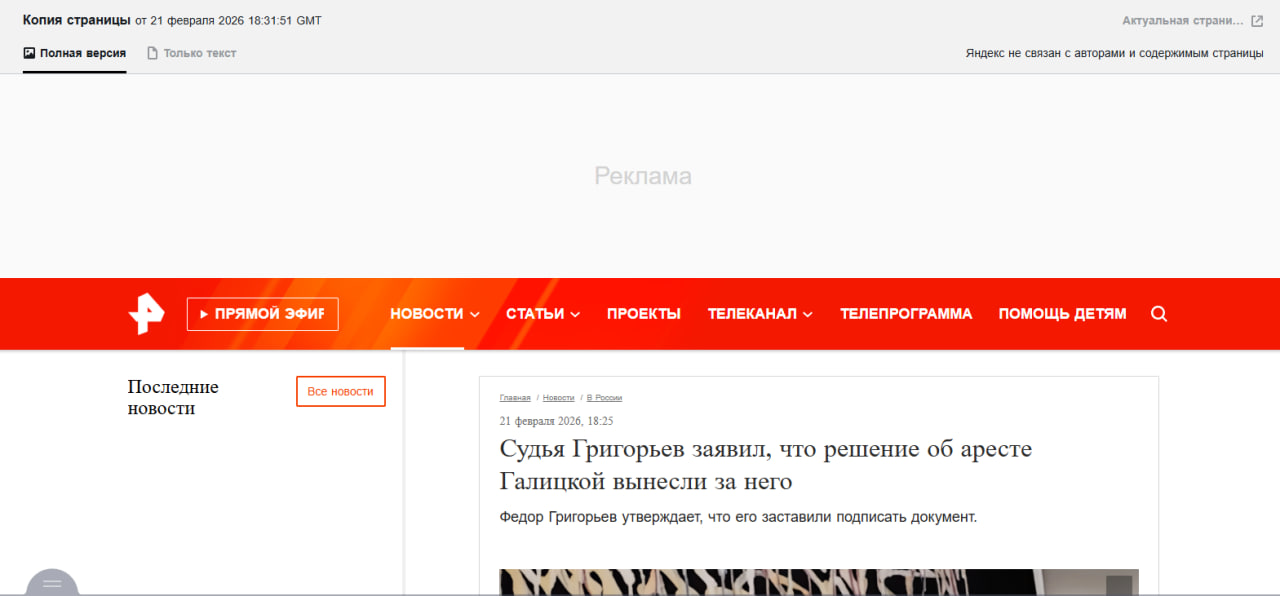Image resolution: width=1280 pixels, height=596 pixels.
Task: Expand the Телеканал dropdown menu
Action: [759, 314]
